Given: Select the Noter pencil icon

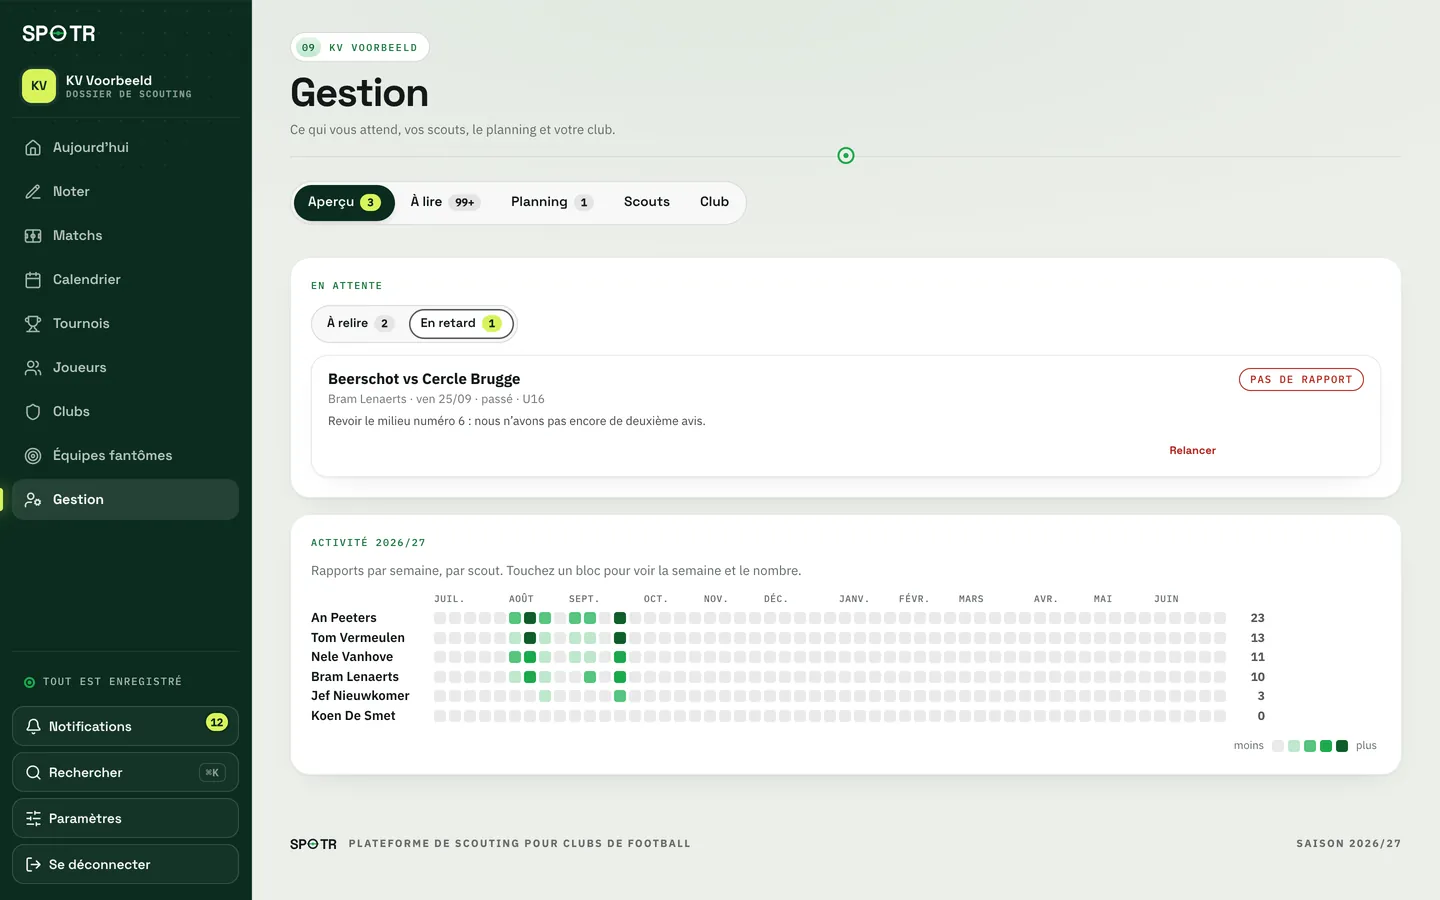Looking at the screenshot, I should coord(33,192).
